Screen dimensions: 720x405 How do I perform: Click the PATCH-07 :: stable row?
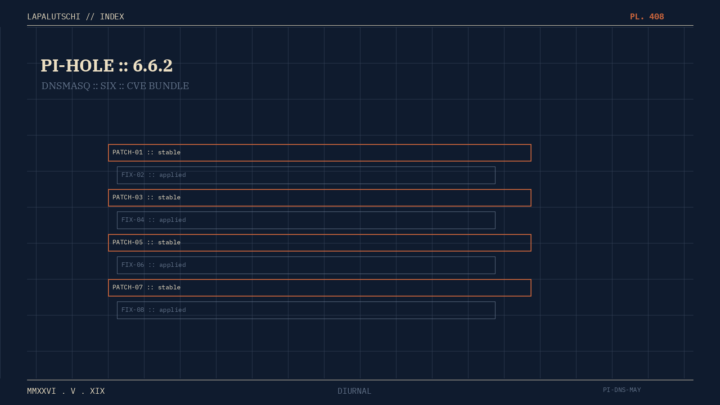pos(320,287)
